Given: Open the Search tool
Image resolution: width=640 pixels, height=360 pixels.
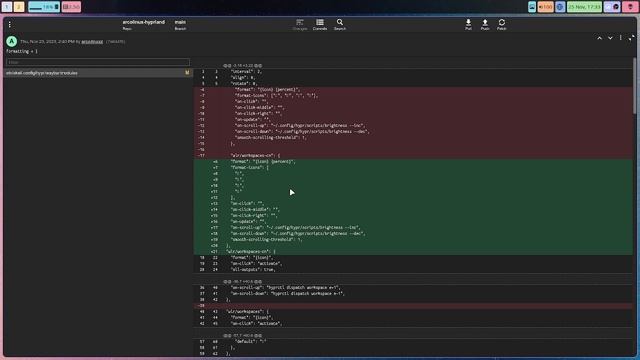Looking at the screenshot, I should [340, 24].
